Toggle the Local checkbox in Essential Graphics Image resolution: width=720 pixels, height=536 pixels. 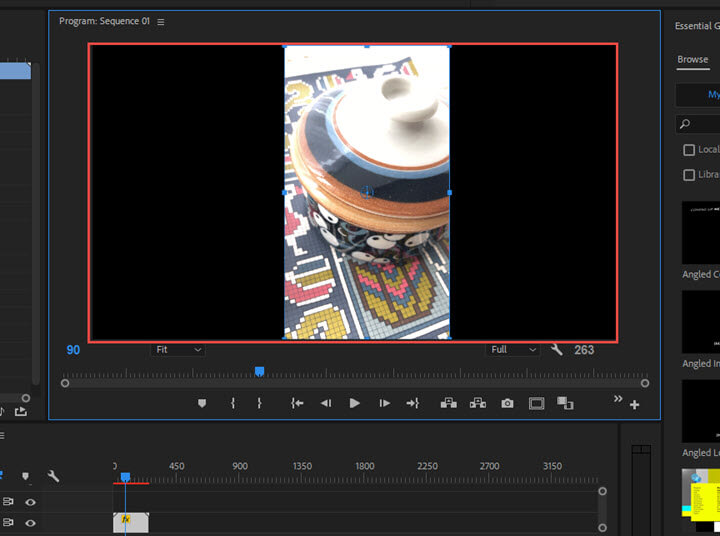point(689,150)
